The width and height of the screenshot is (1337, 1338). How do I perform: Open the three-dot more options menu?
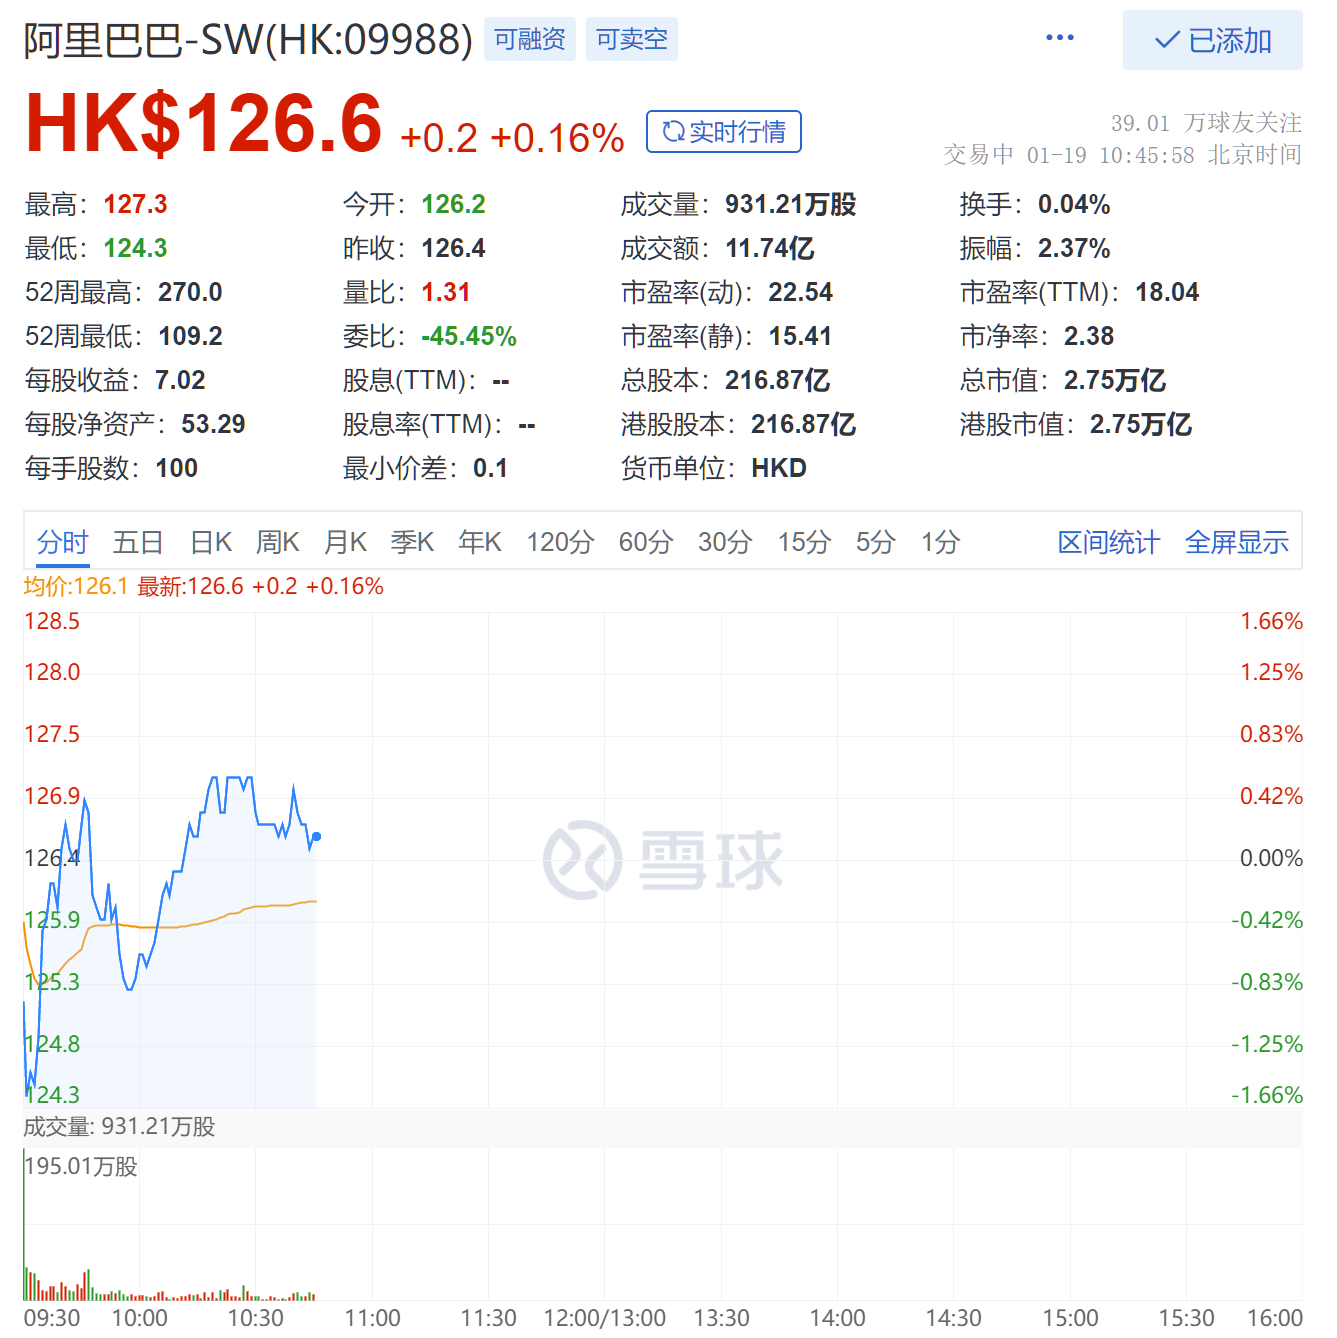coord(1059,38)
